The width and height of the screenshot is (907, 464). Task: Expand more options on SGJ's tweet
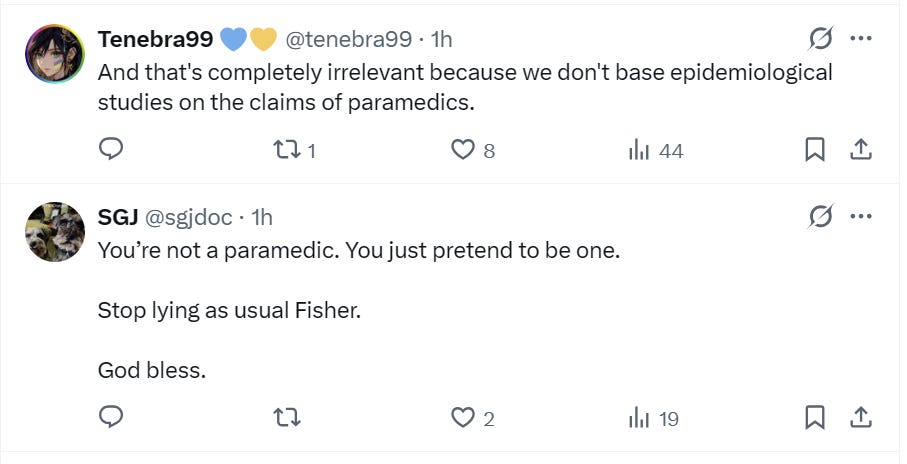coord(860,217)
